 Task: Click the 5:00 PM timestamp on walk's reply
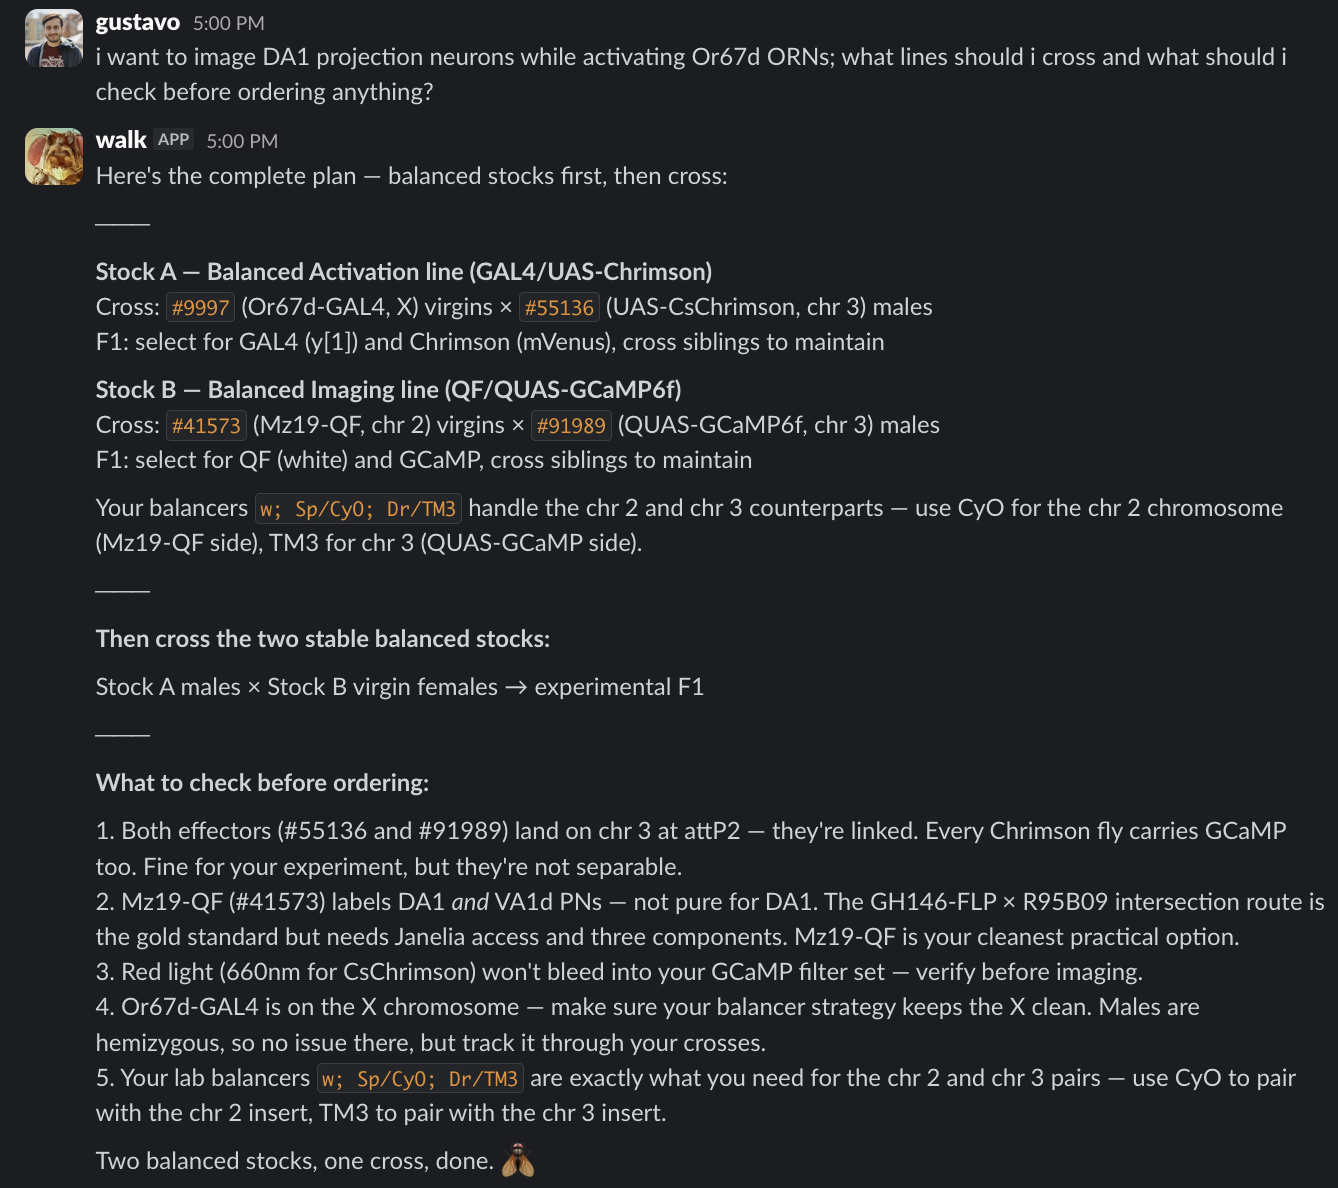pos(242,141)
